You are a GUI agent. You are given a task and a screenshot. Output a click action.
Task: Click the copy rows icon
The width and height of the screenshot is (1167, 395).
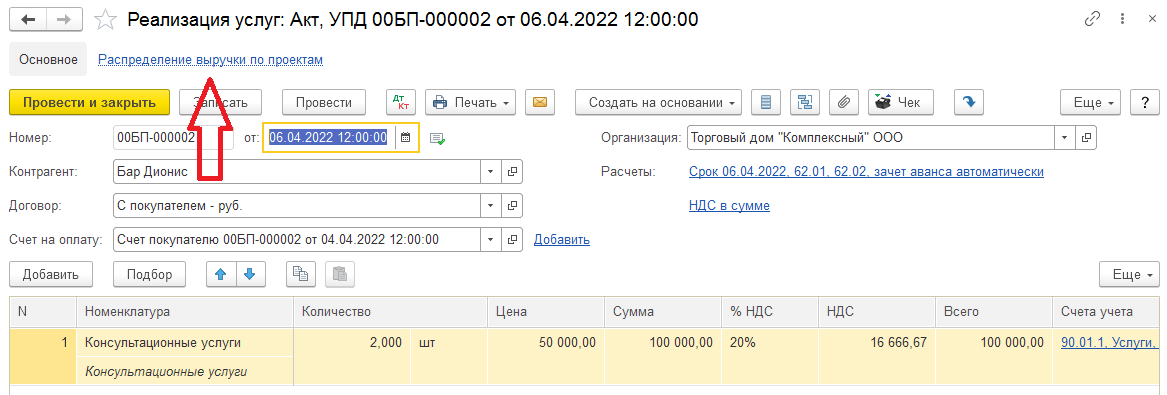tap(301, 274)
